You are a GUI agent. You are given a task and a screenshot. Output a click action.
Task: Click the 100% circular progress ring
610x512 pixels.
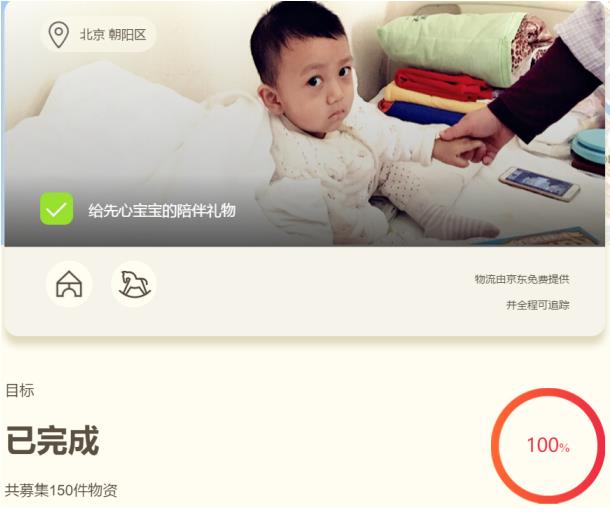(548, 445)
